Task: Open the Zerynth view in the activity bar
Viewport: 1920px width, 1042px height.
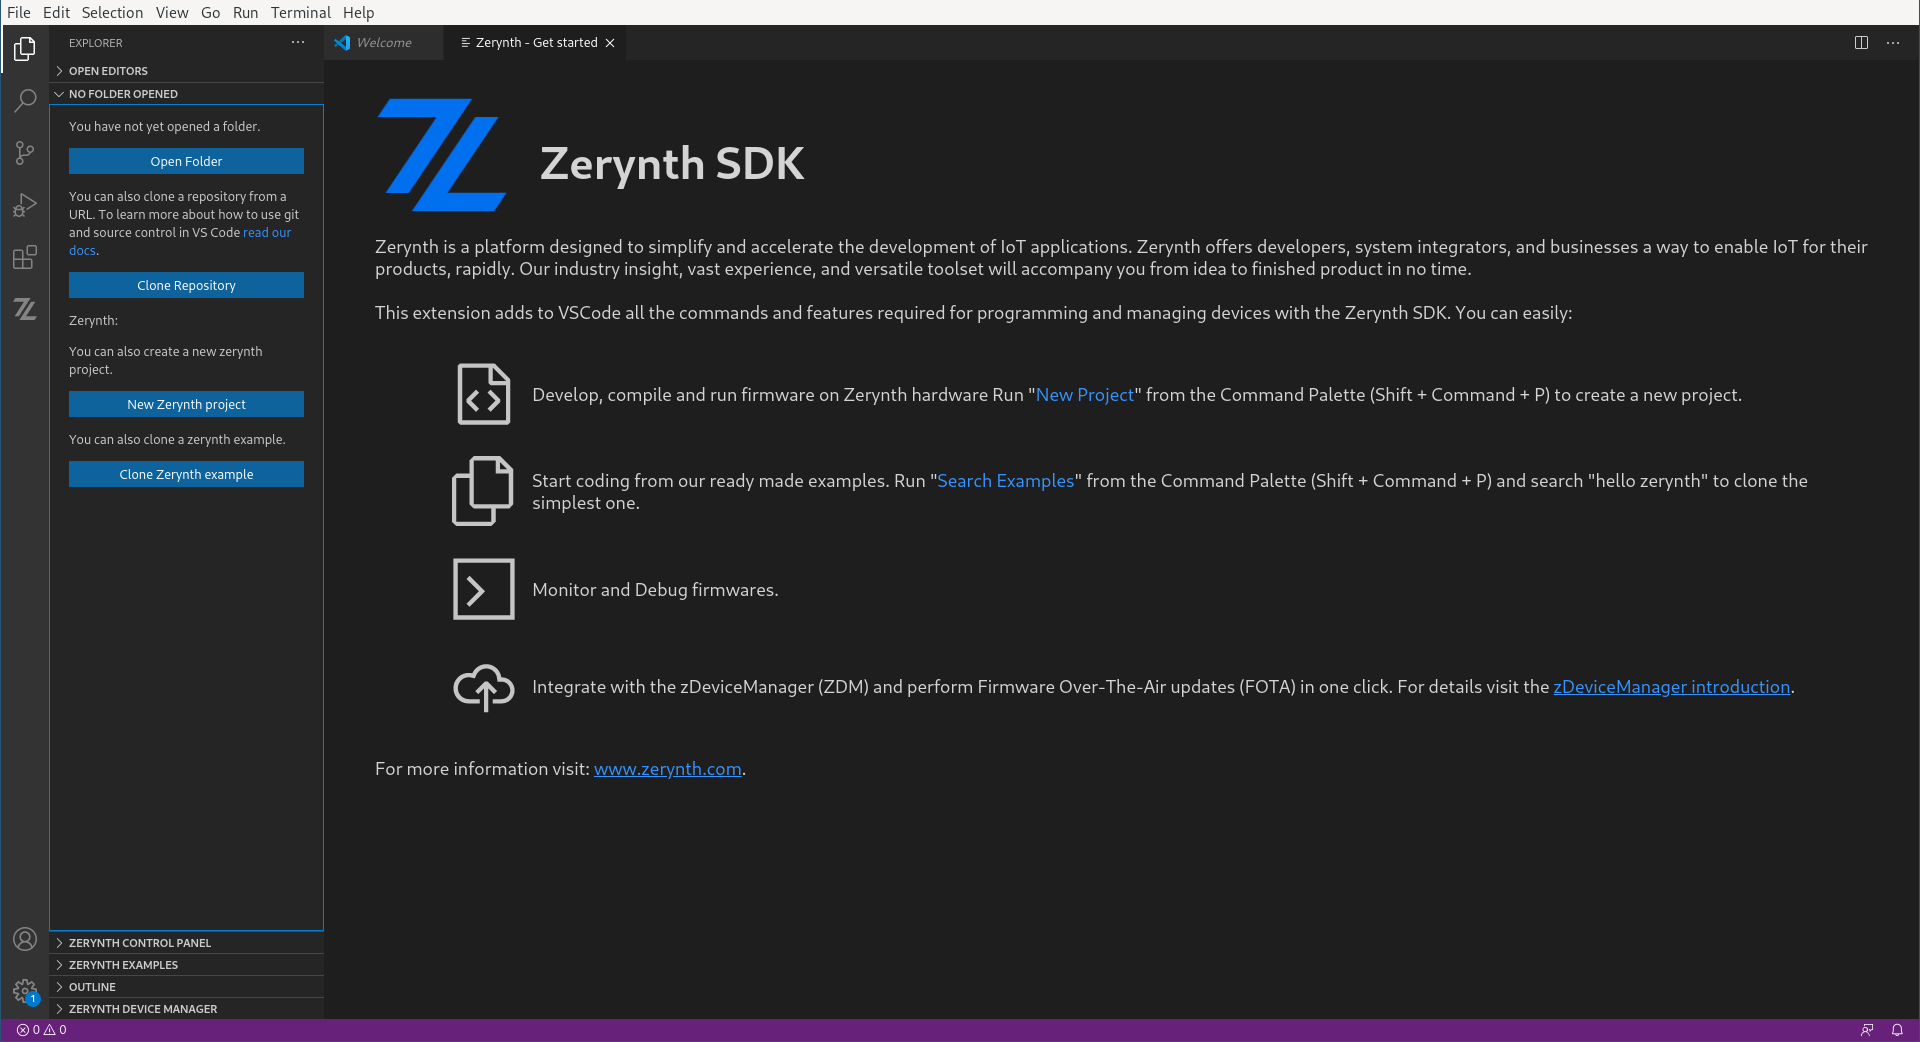Action: pos(25,309)
